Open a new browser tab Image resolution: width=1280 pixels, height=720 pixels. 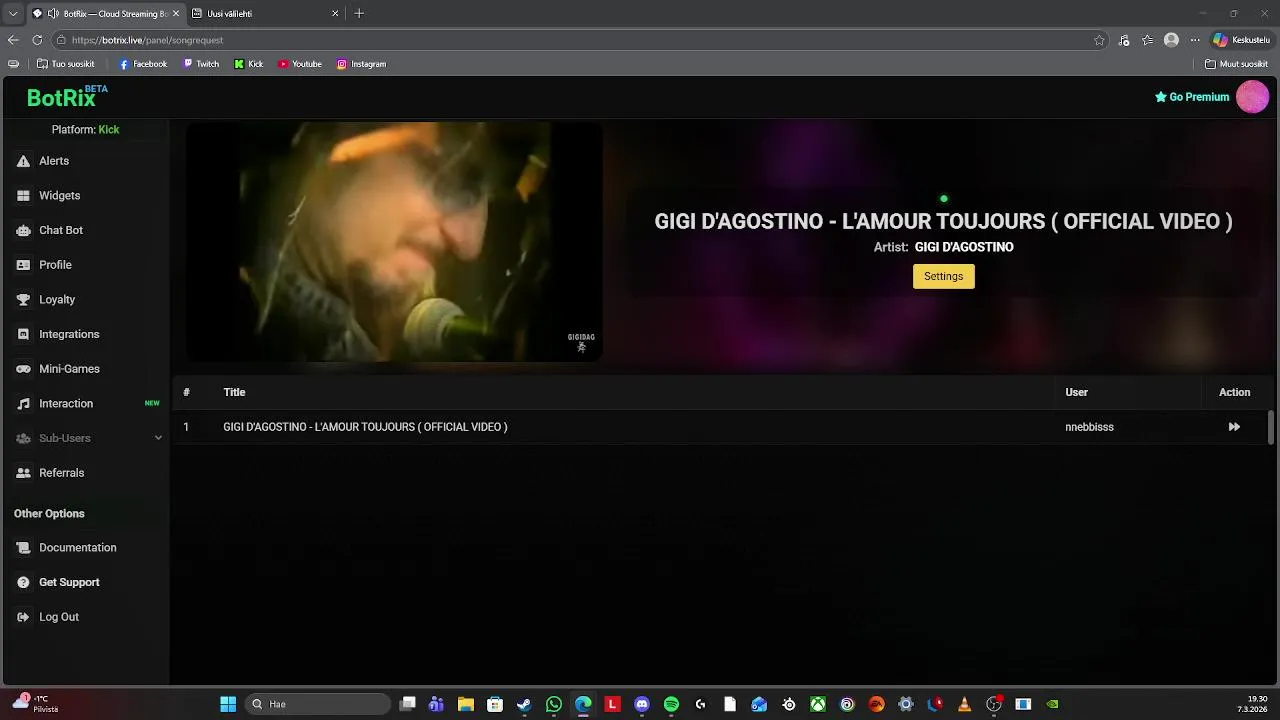point(359,14)
